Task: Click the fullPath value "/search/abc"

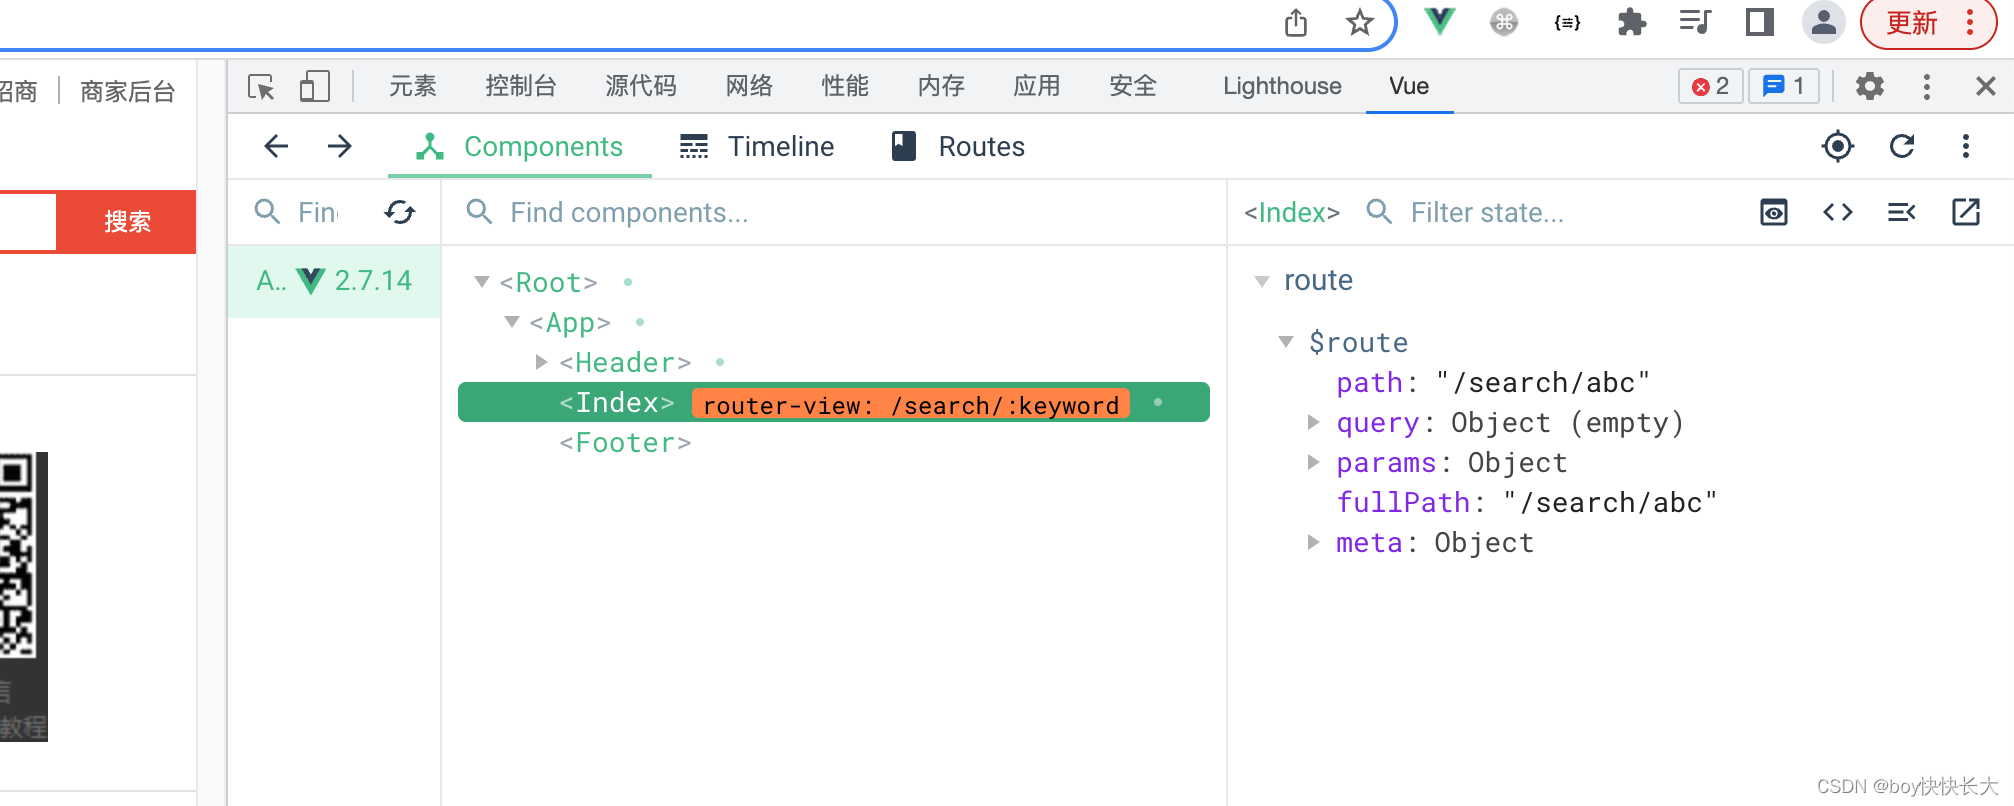Action: pyautogui.click(x=1610, y=502)
